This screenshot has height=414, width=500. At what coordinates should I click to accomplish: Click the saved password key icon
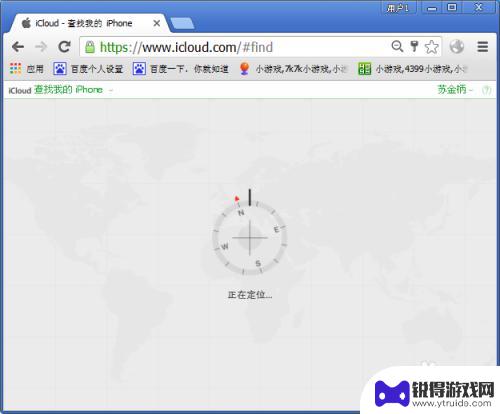414,46
